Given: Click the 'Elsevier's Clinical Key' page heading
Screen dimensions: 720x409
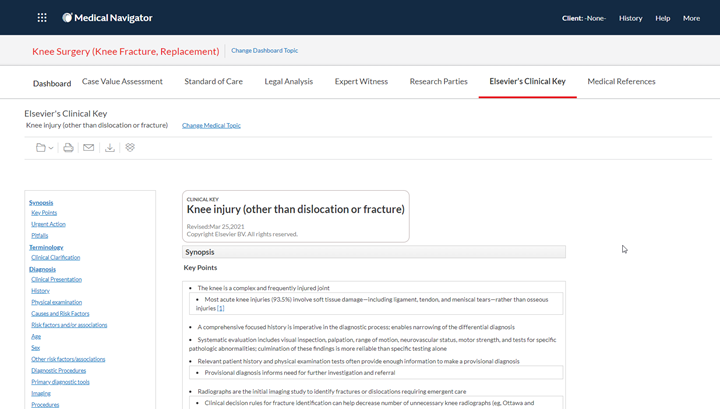Looking at the screenshot, I should [x=66, y=113].
